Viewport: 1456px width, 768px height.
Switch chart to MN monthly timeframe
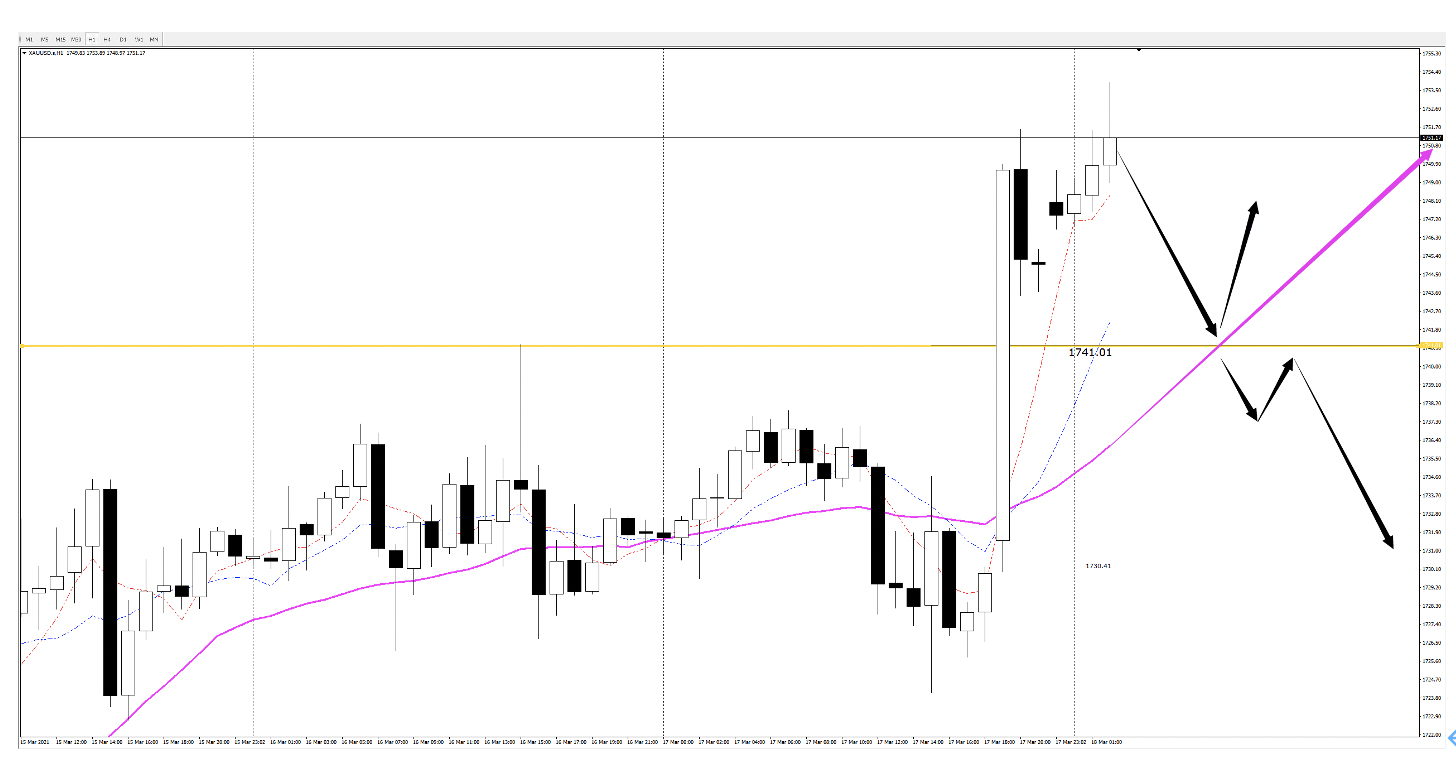[154, 39]
